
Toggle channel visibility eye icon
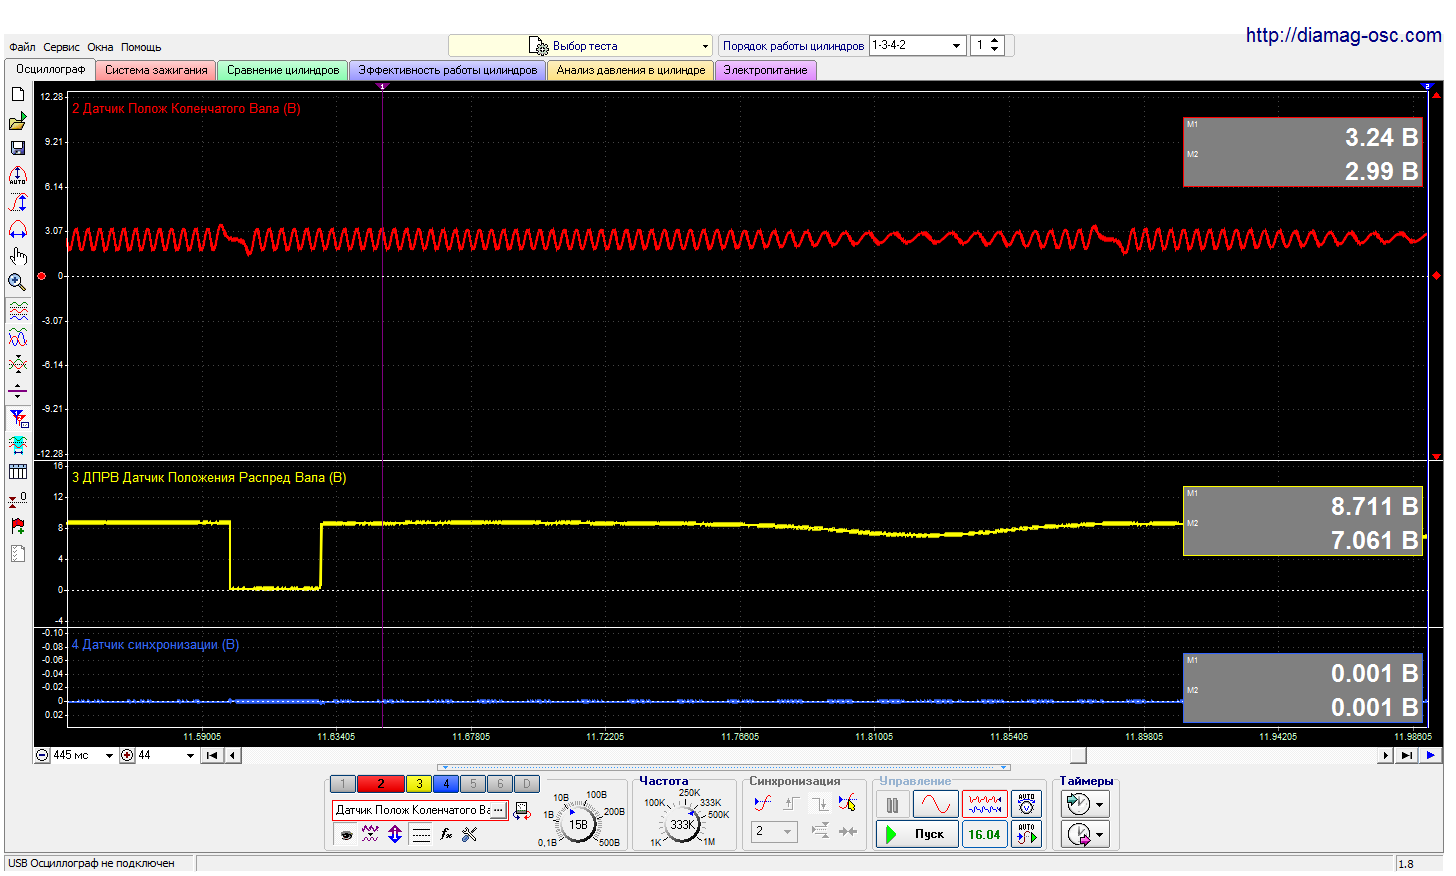346,834
